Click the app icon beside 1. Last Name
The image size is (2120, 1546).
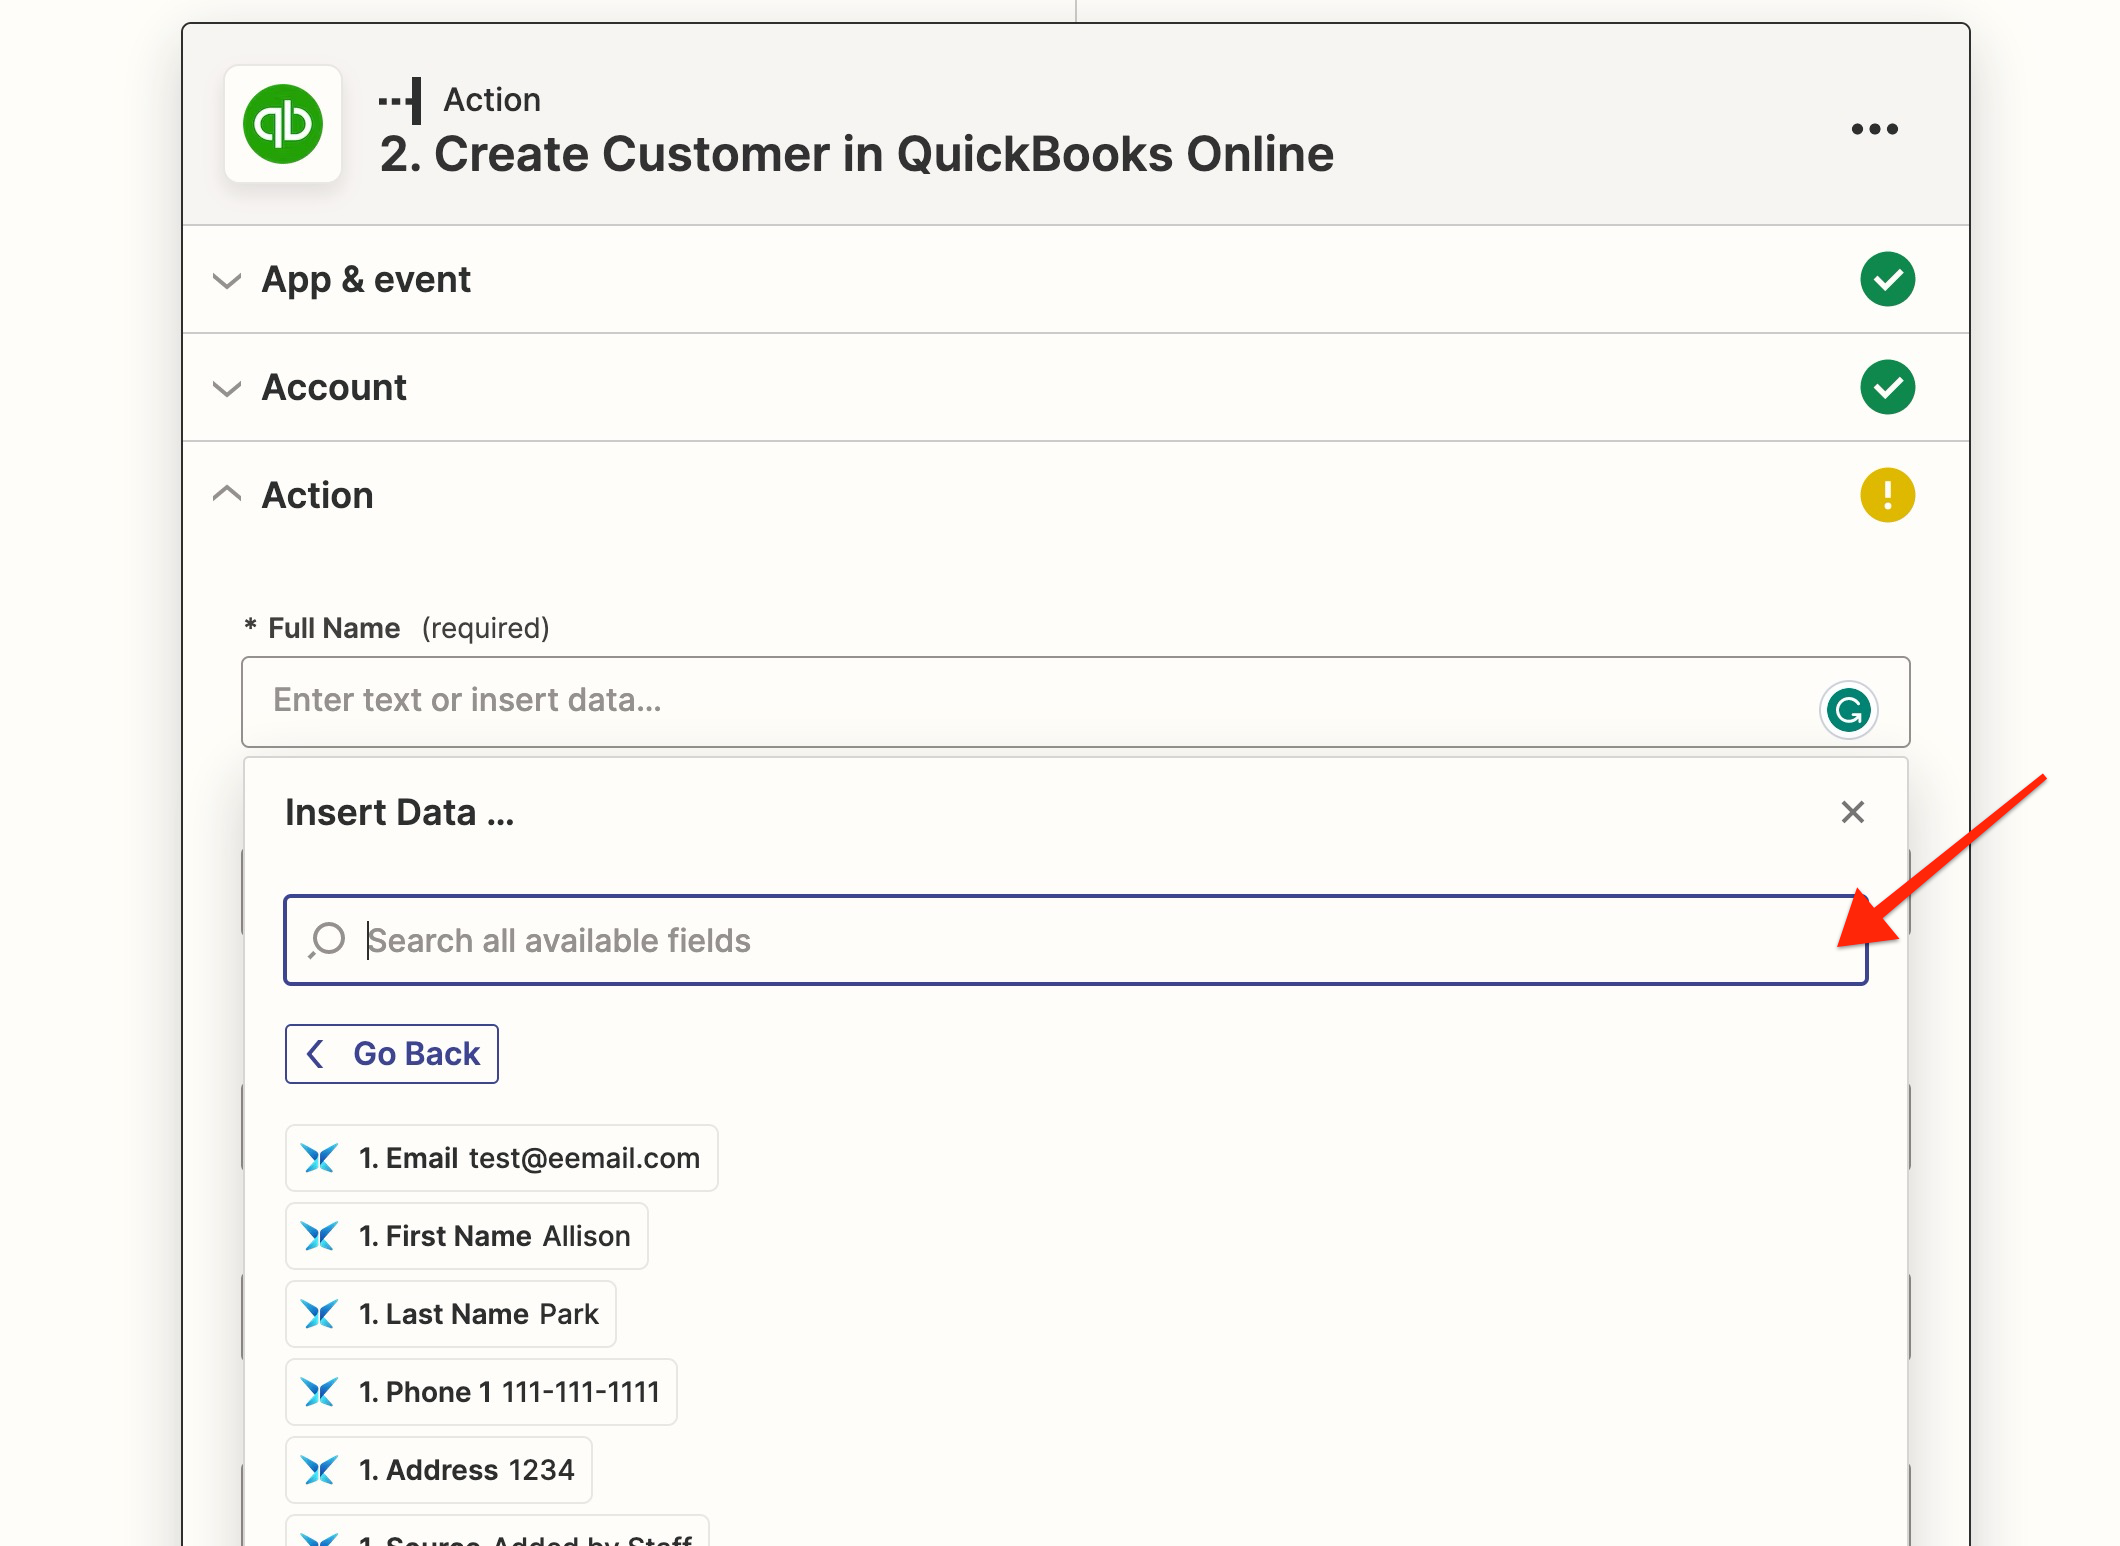click(x=319, y=1314)
